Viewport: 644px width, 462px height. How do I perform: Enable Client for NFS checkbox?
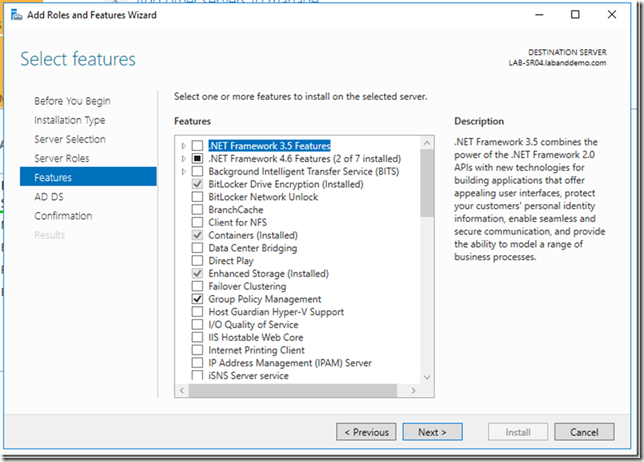coord(198,222)
